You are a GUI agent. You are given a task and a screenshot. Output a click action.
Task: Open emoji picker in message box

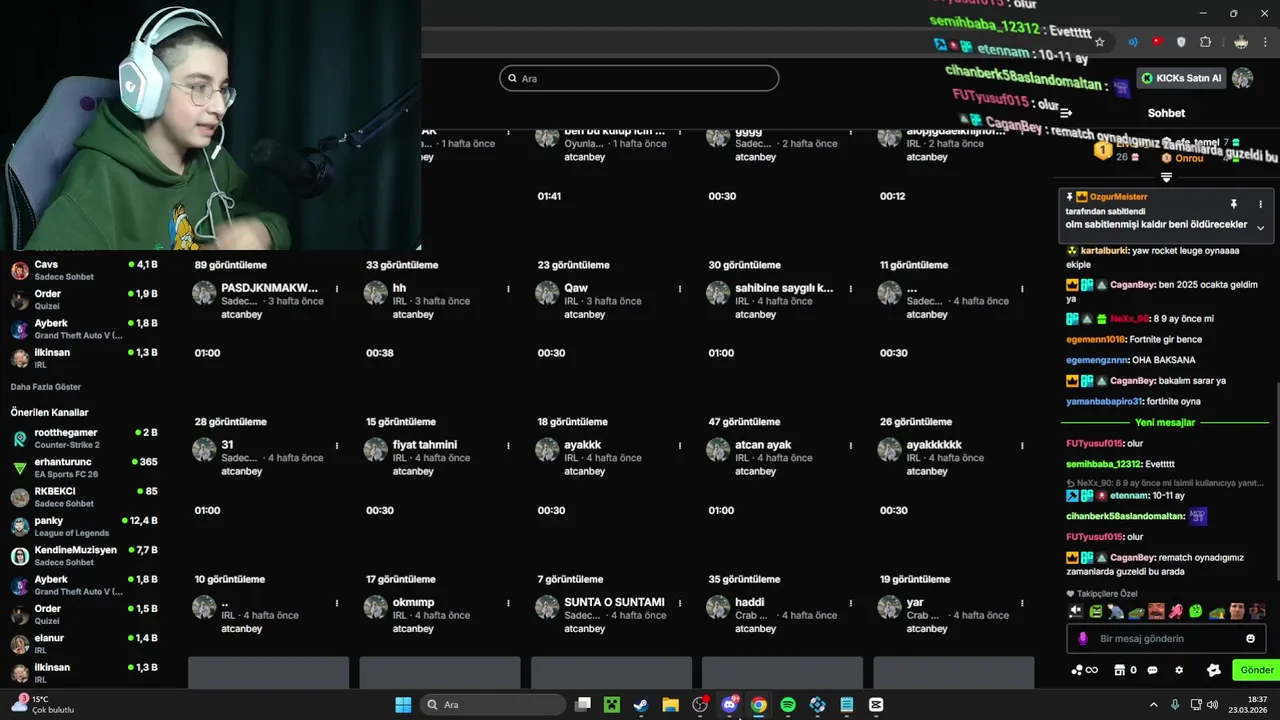pyautogui.click(x=1250, y=638)
